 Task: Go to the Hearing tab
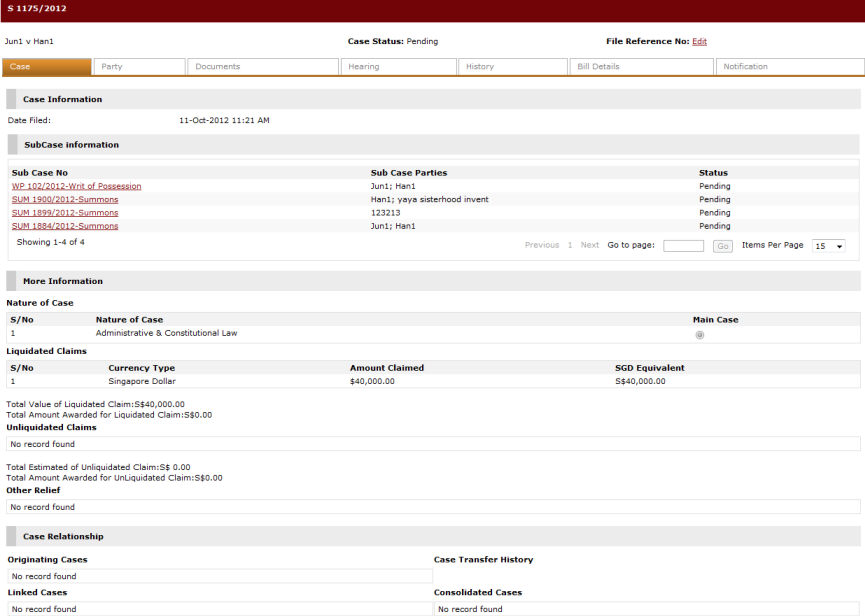[399, 67]
